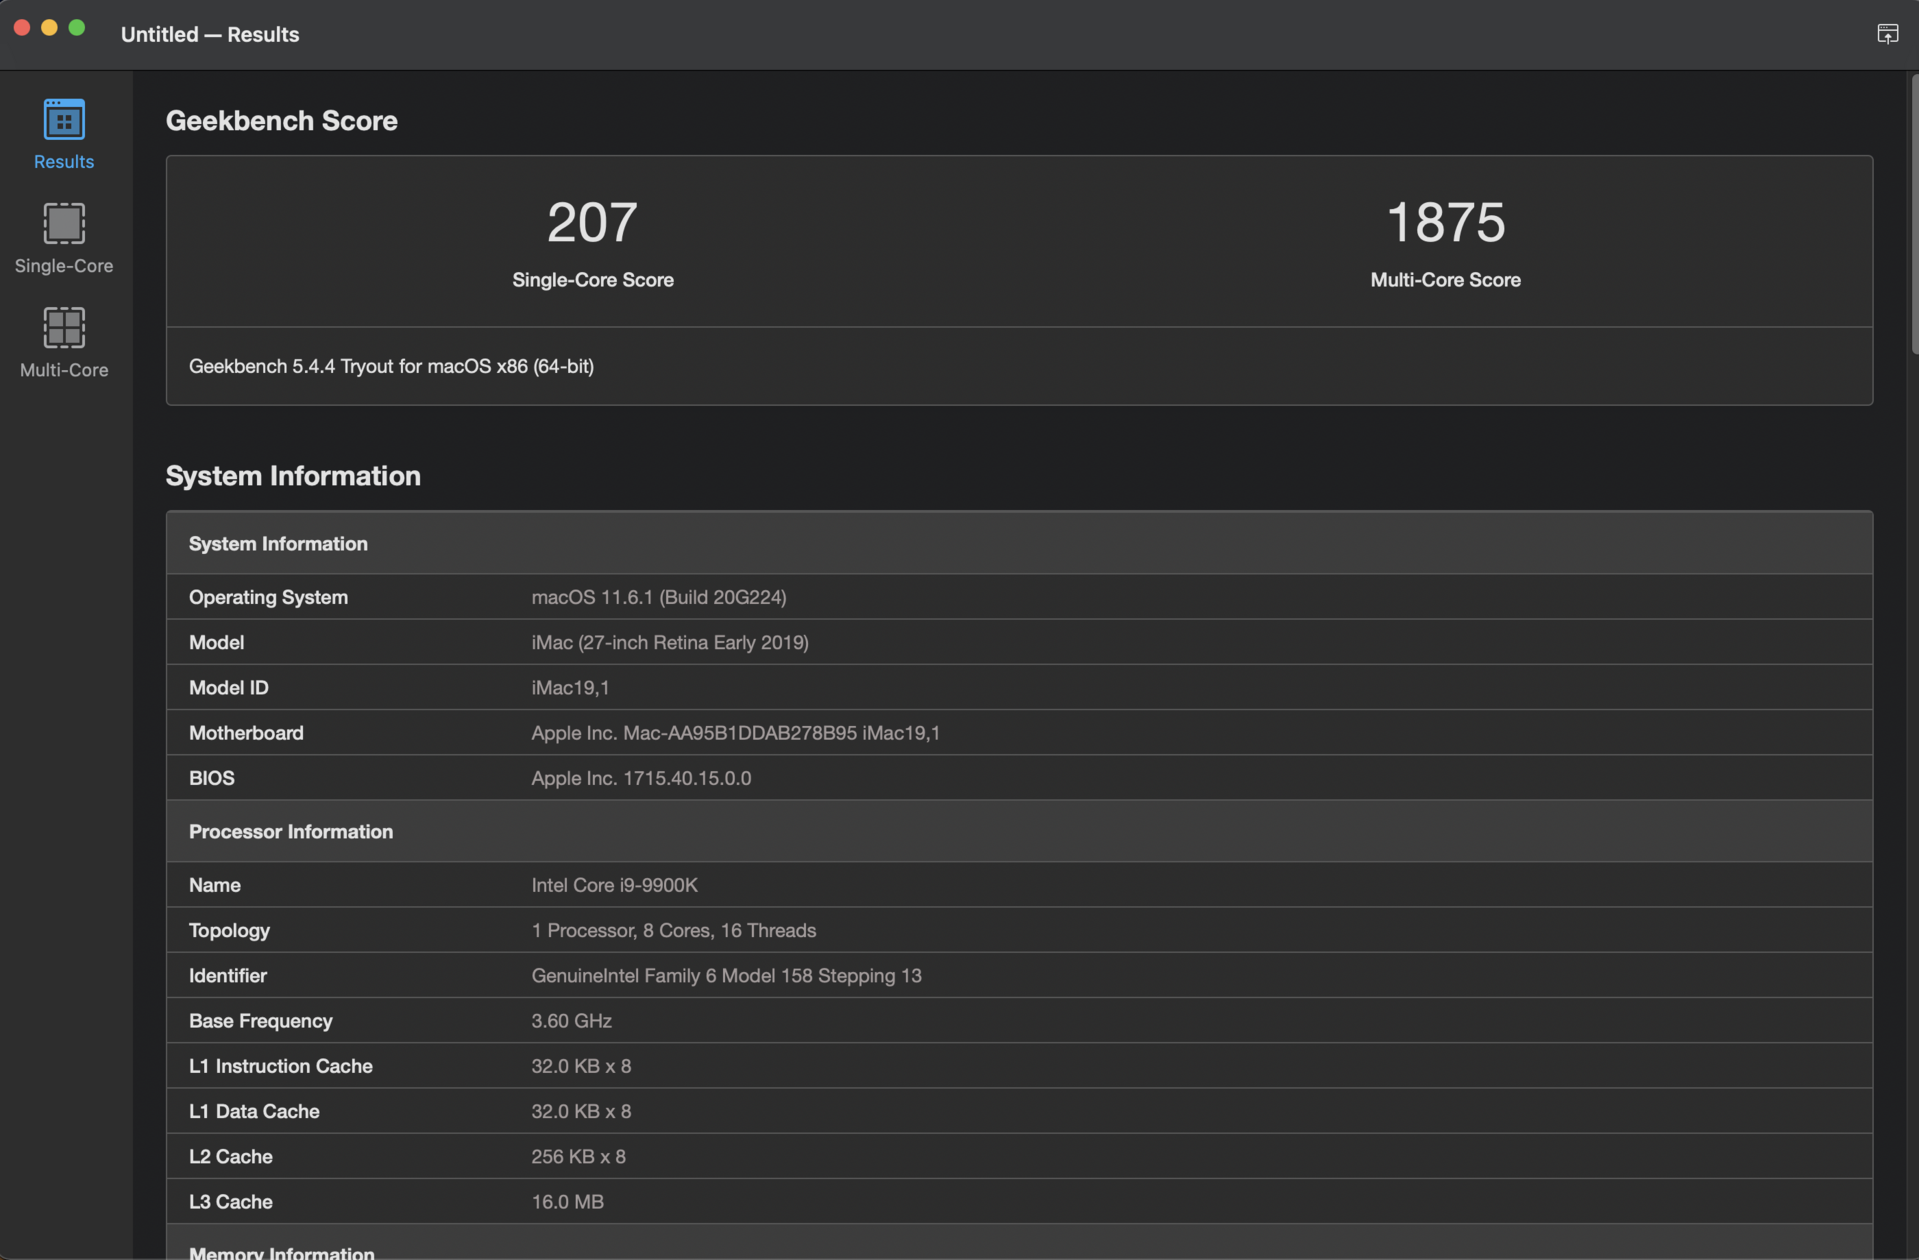Viewport: 1919px width, 1260px height.
Task: Select macOS 11.6.1 (Build 20G224) value
Action: (658, 597)
